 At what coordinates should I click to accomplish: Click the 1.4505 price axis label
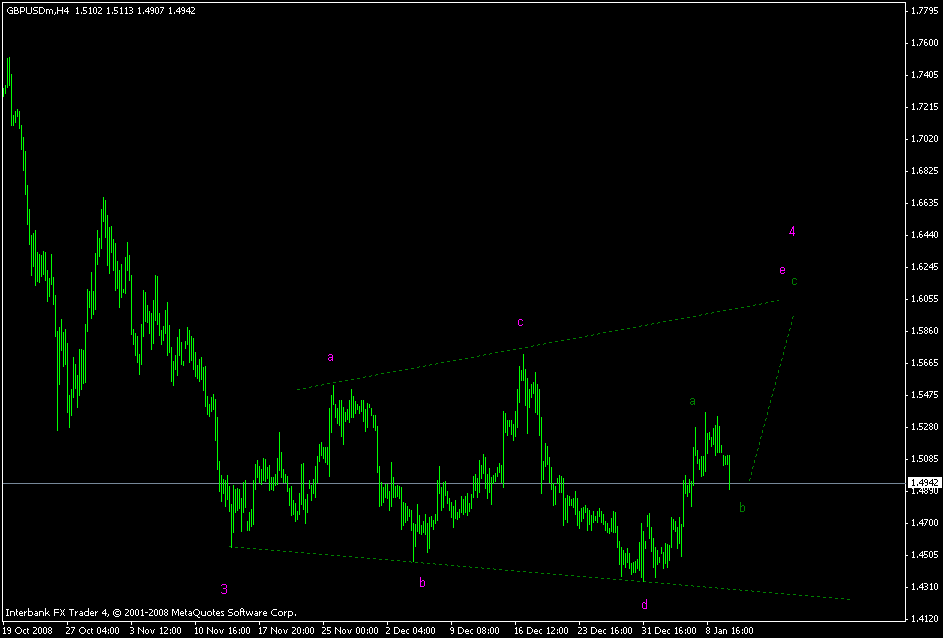(x=924, y=554)
